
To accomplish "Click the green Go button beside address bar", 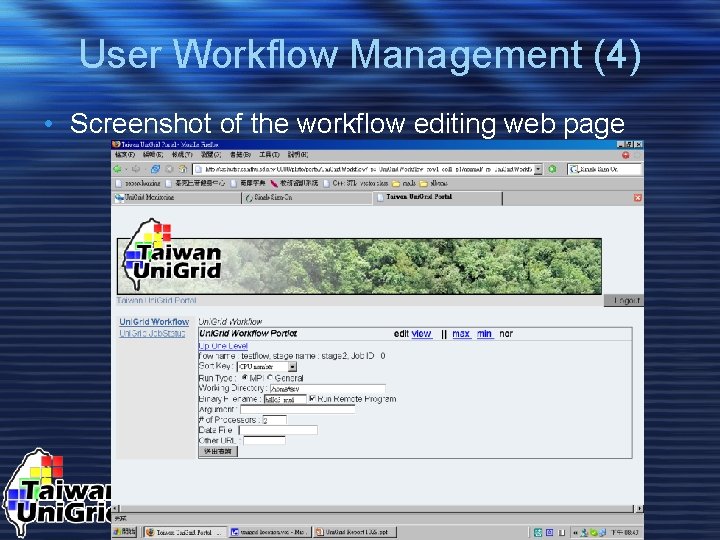I will [x=552, y=169].
